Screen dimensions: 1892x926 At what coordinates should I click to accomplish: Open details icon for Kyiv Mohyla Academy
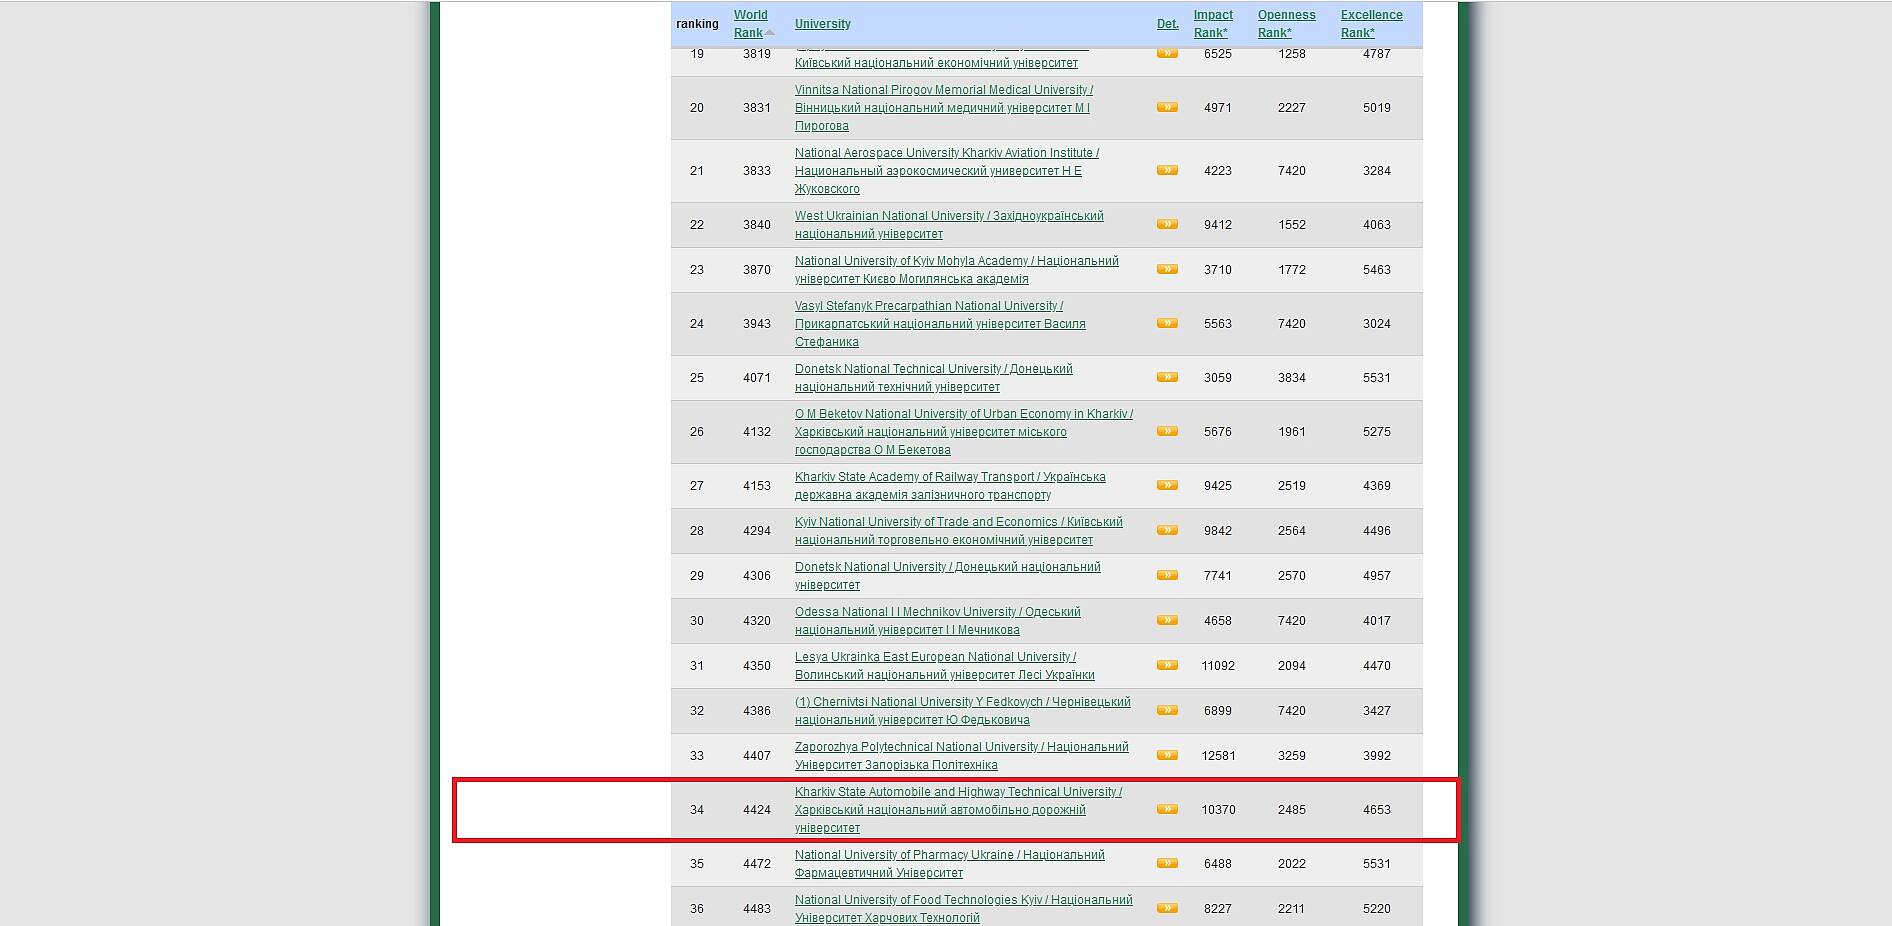tap(1167, 269)
